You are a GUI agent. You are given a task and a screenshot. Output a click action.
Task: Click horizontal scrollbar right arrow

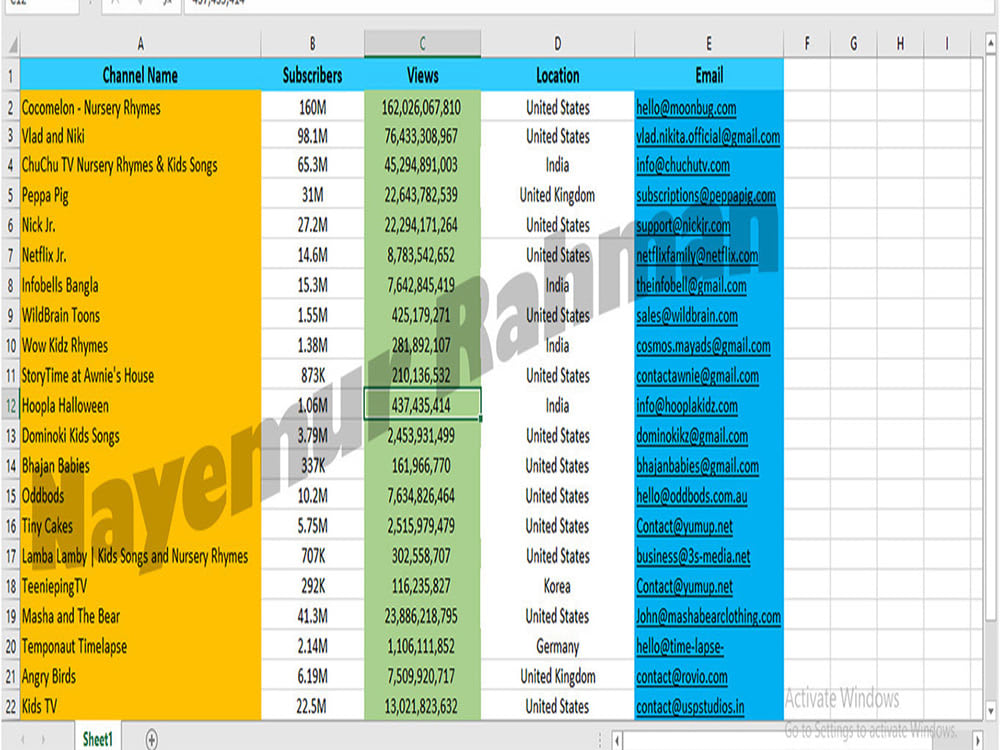(x=978, y=740)
